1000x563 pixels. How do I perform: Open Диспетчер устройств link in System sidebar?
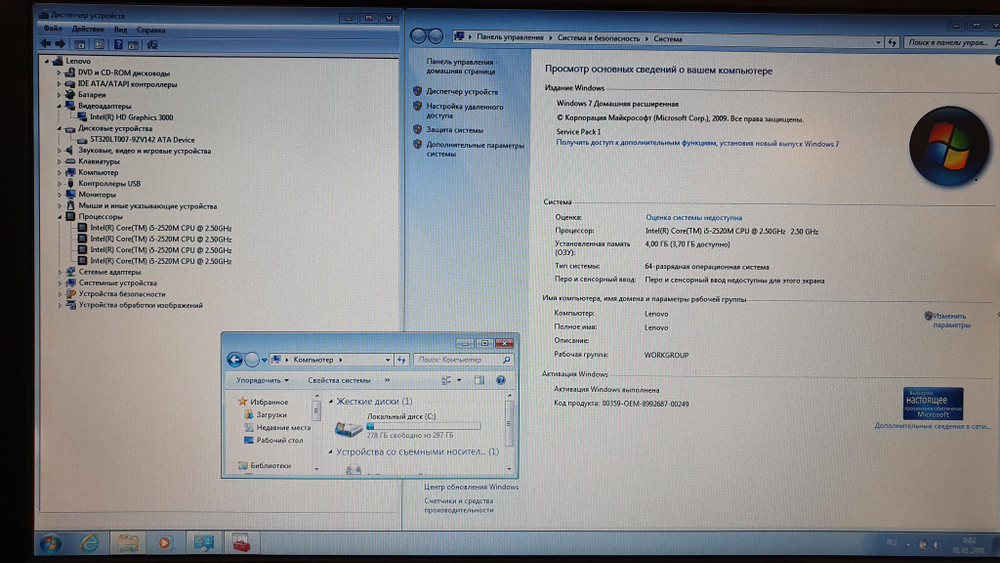462,92
